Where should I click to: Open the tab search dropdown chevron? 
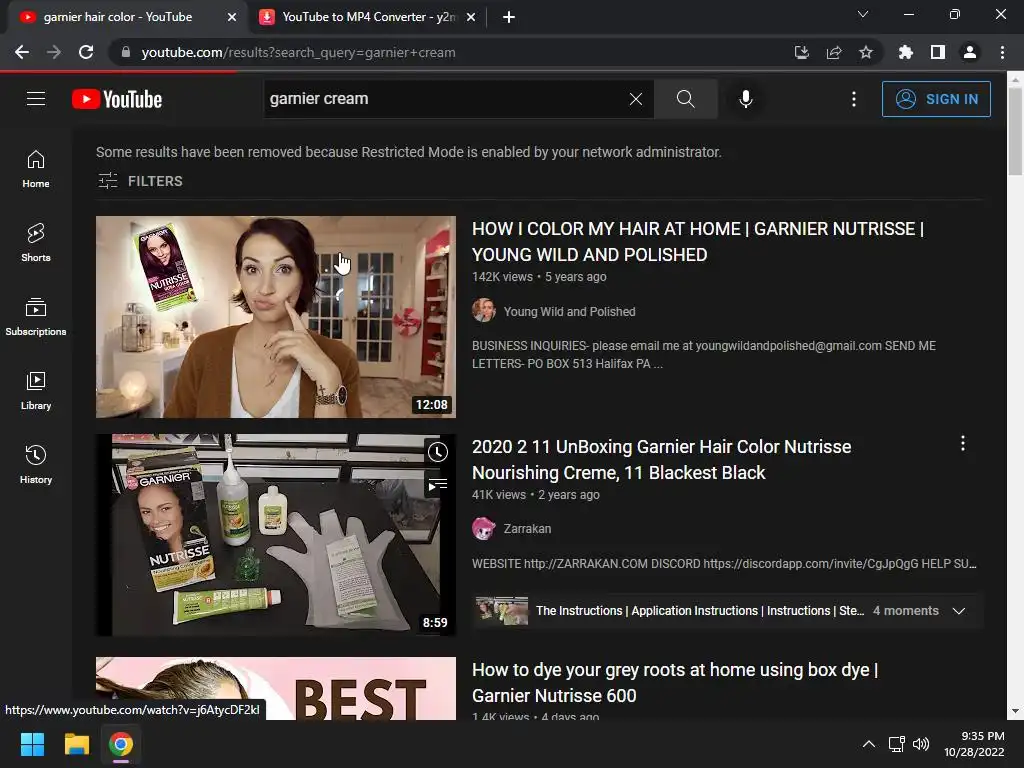click(863, 14)
